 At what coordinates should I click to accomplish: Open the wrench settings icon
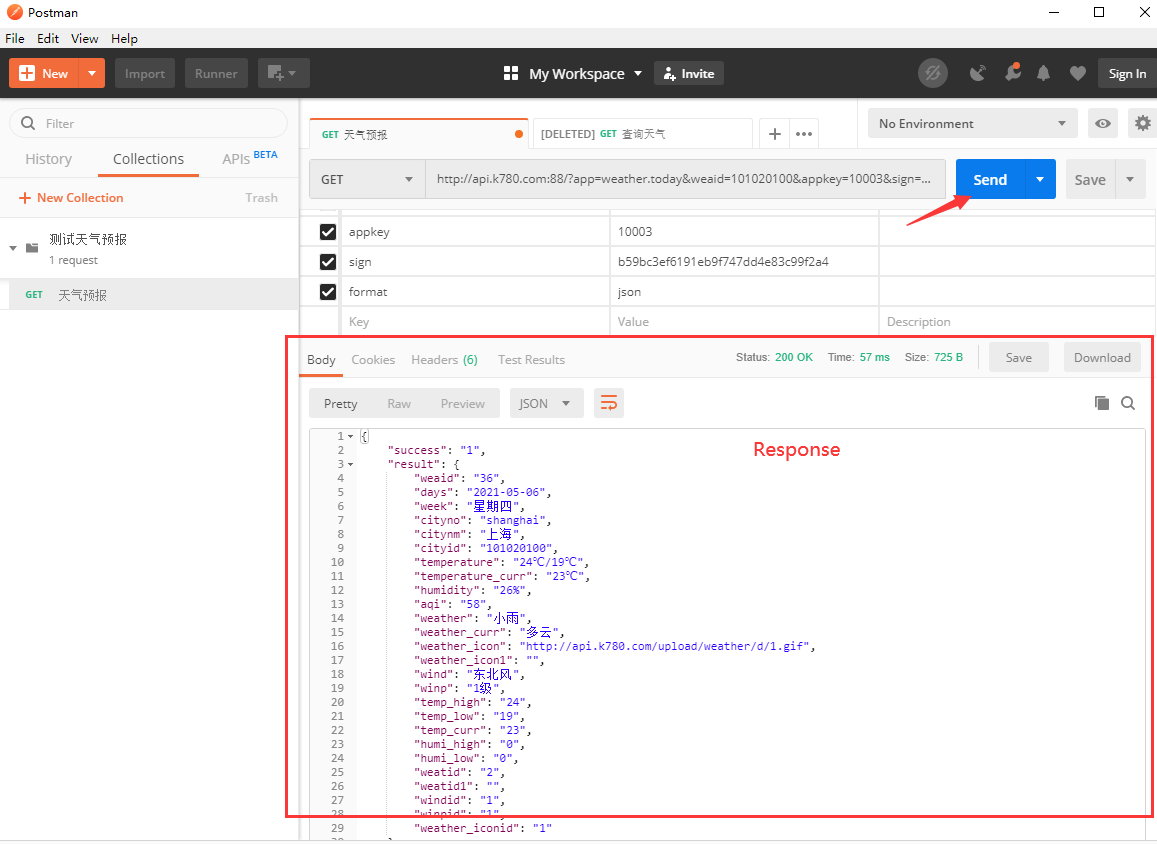(1012, 72)
